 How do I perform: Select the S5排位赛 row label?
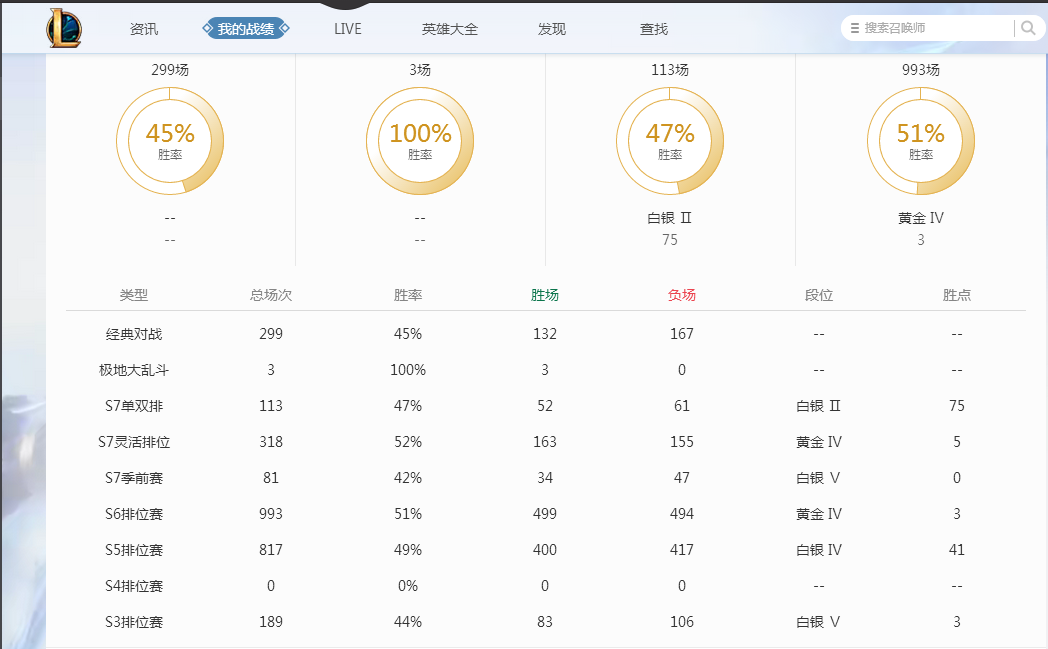pos(134,550)
